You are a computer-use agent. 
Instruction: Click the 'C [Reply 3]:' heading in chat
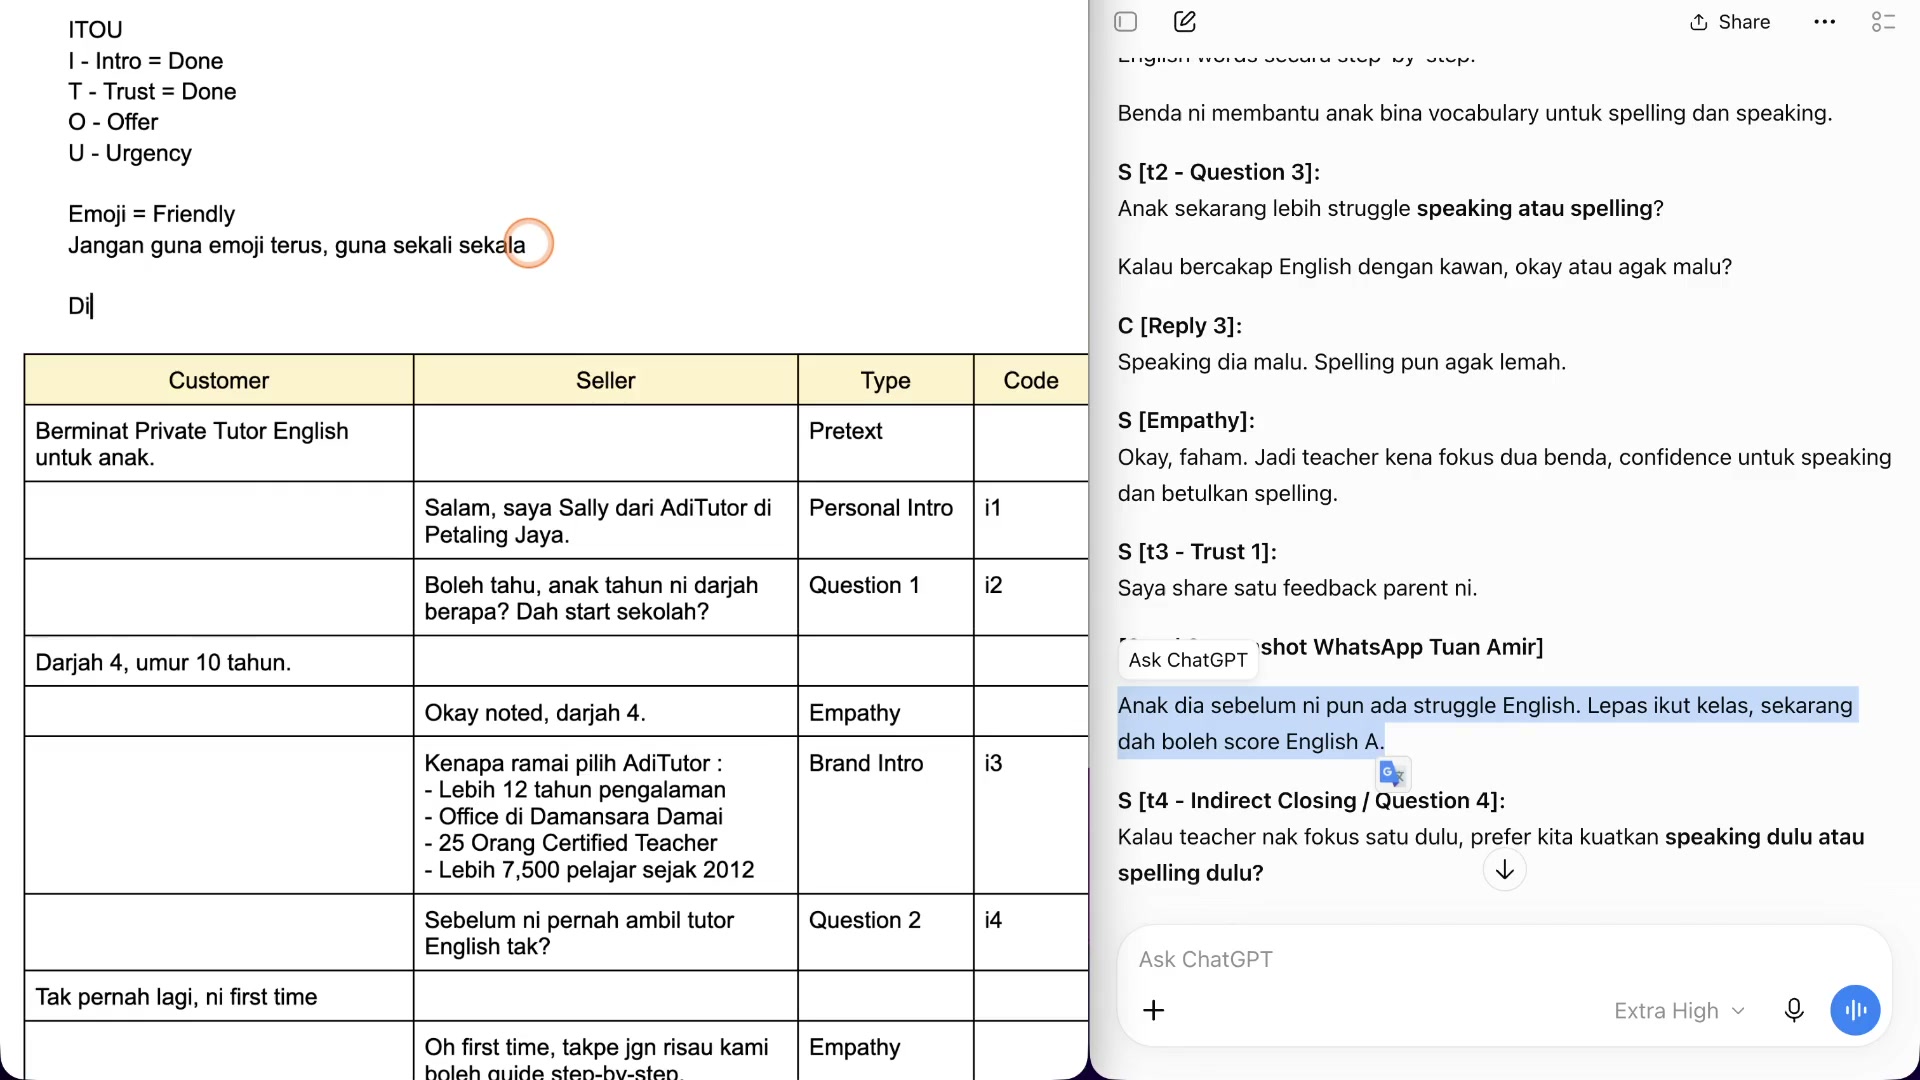pyautogui.click(x=1180, y=326)
